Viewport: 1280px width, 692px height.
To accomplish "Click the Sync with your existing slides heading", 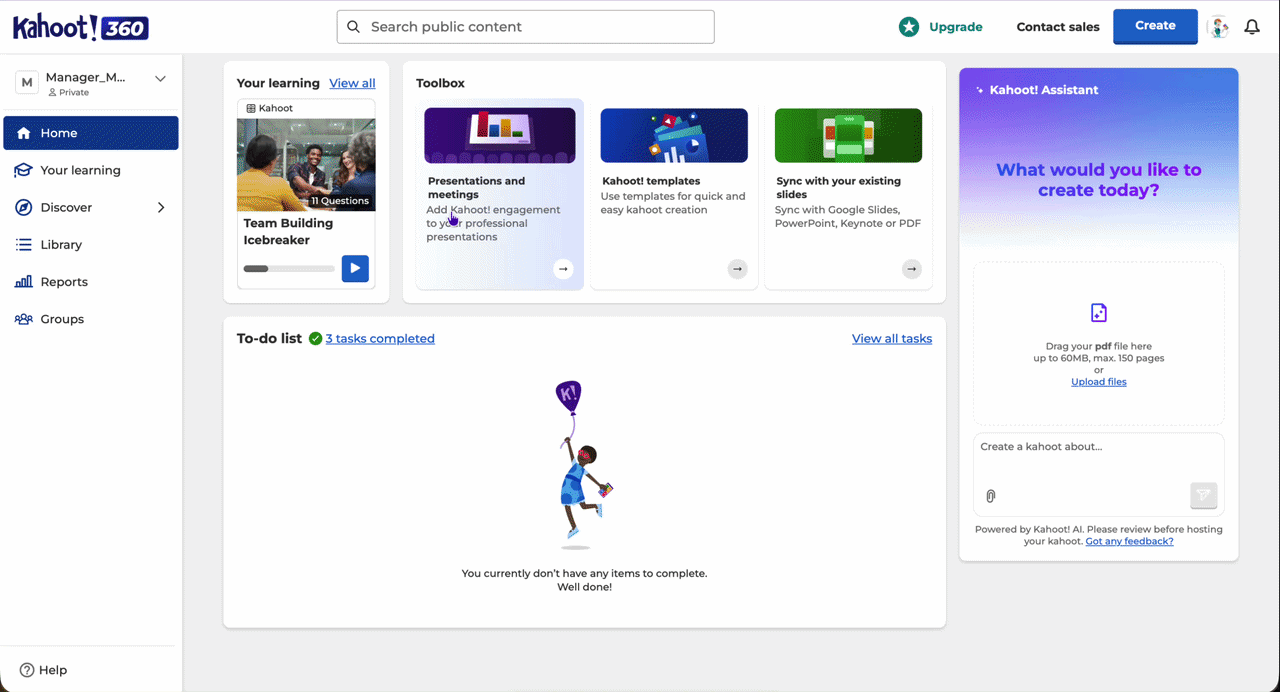I will (838, 188).
